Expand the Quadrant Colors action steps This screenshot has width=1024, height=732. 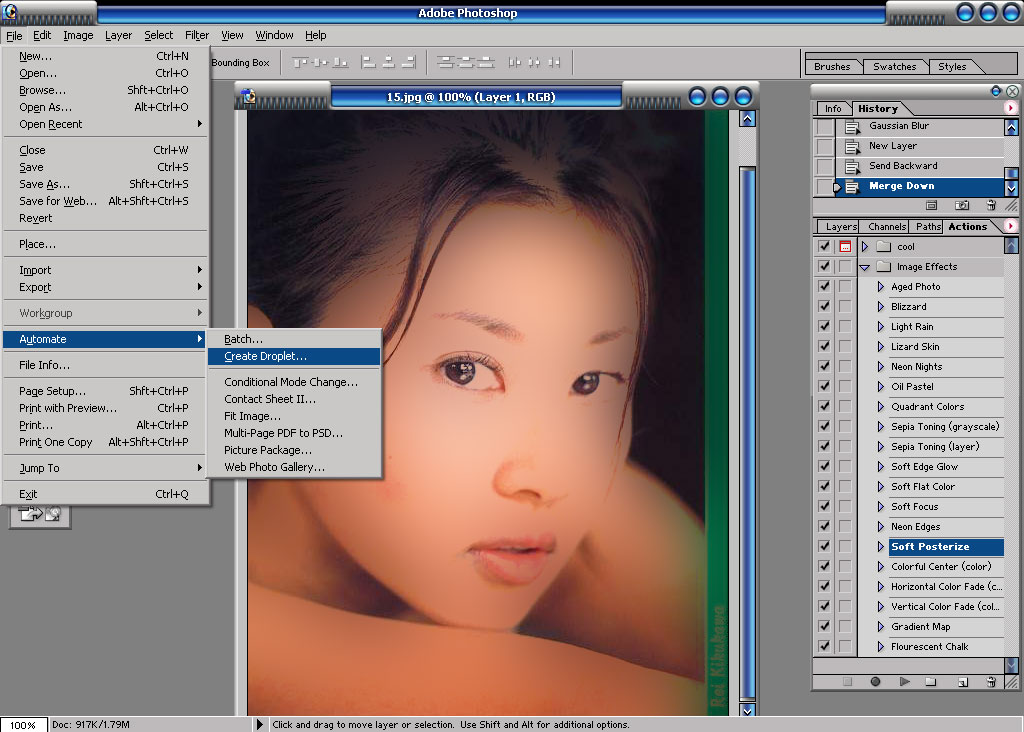click(x=880, y=406)
